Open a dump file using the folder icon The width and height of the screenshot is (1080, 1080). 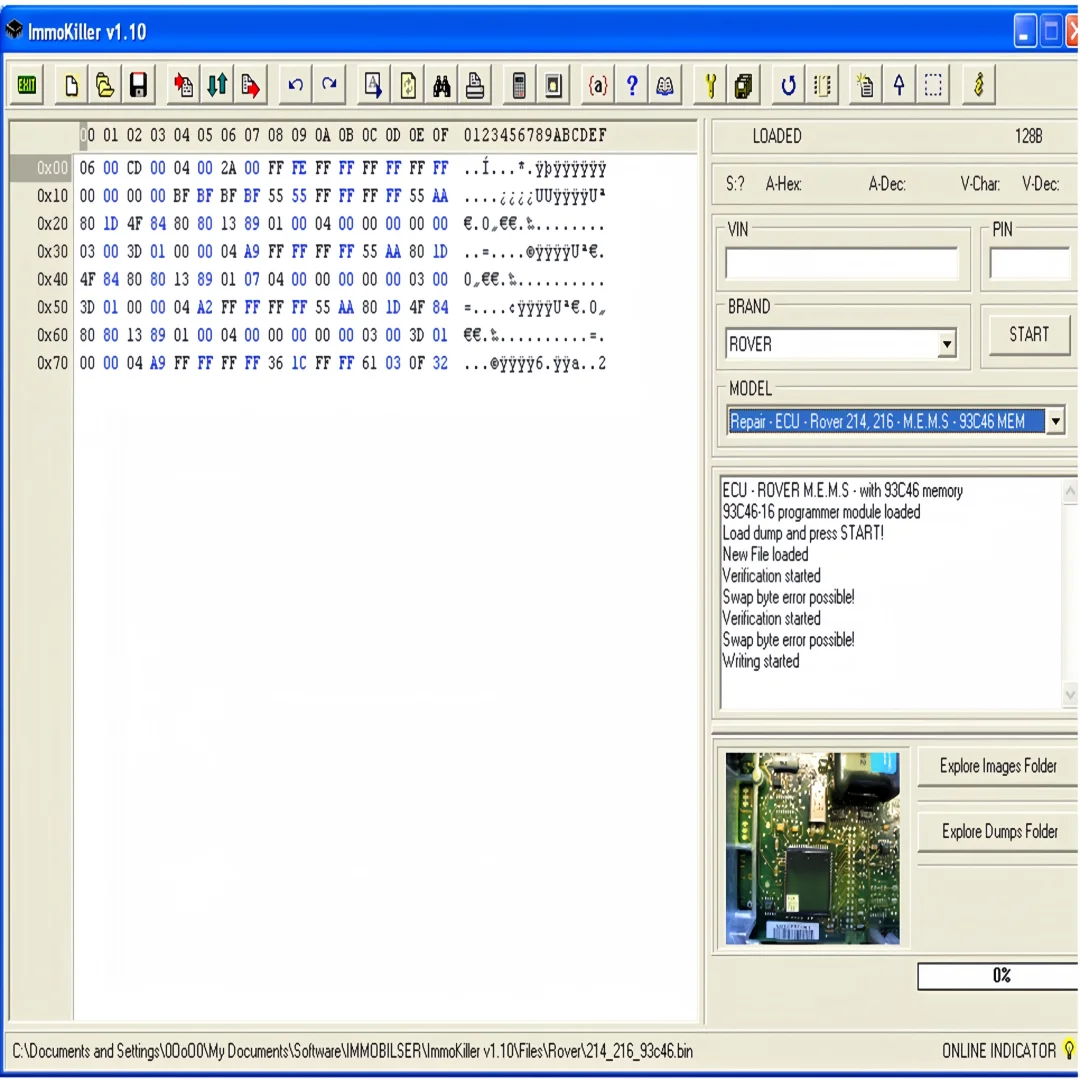click(x=104, y=85)
